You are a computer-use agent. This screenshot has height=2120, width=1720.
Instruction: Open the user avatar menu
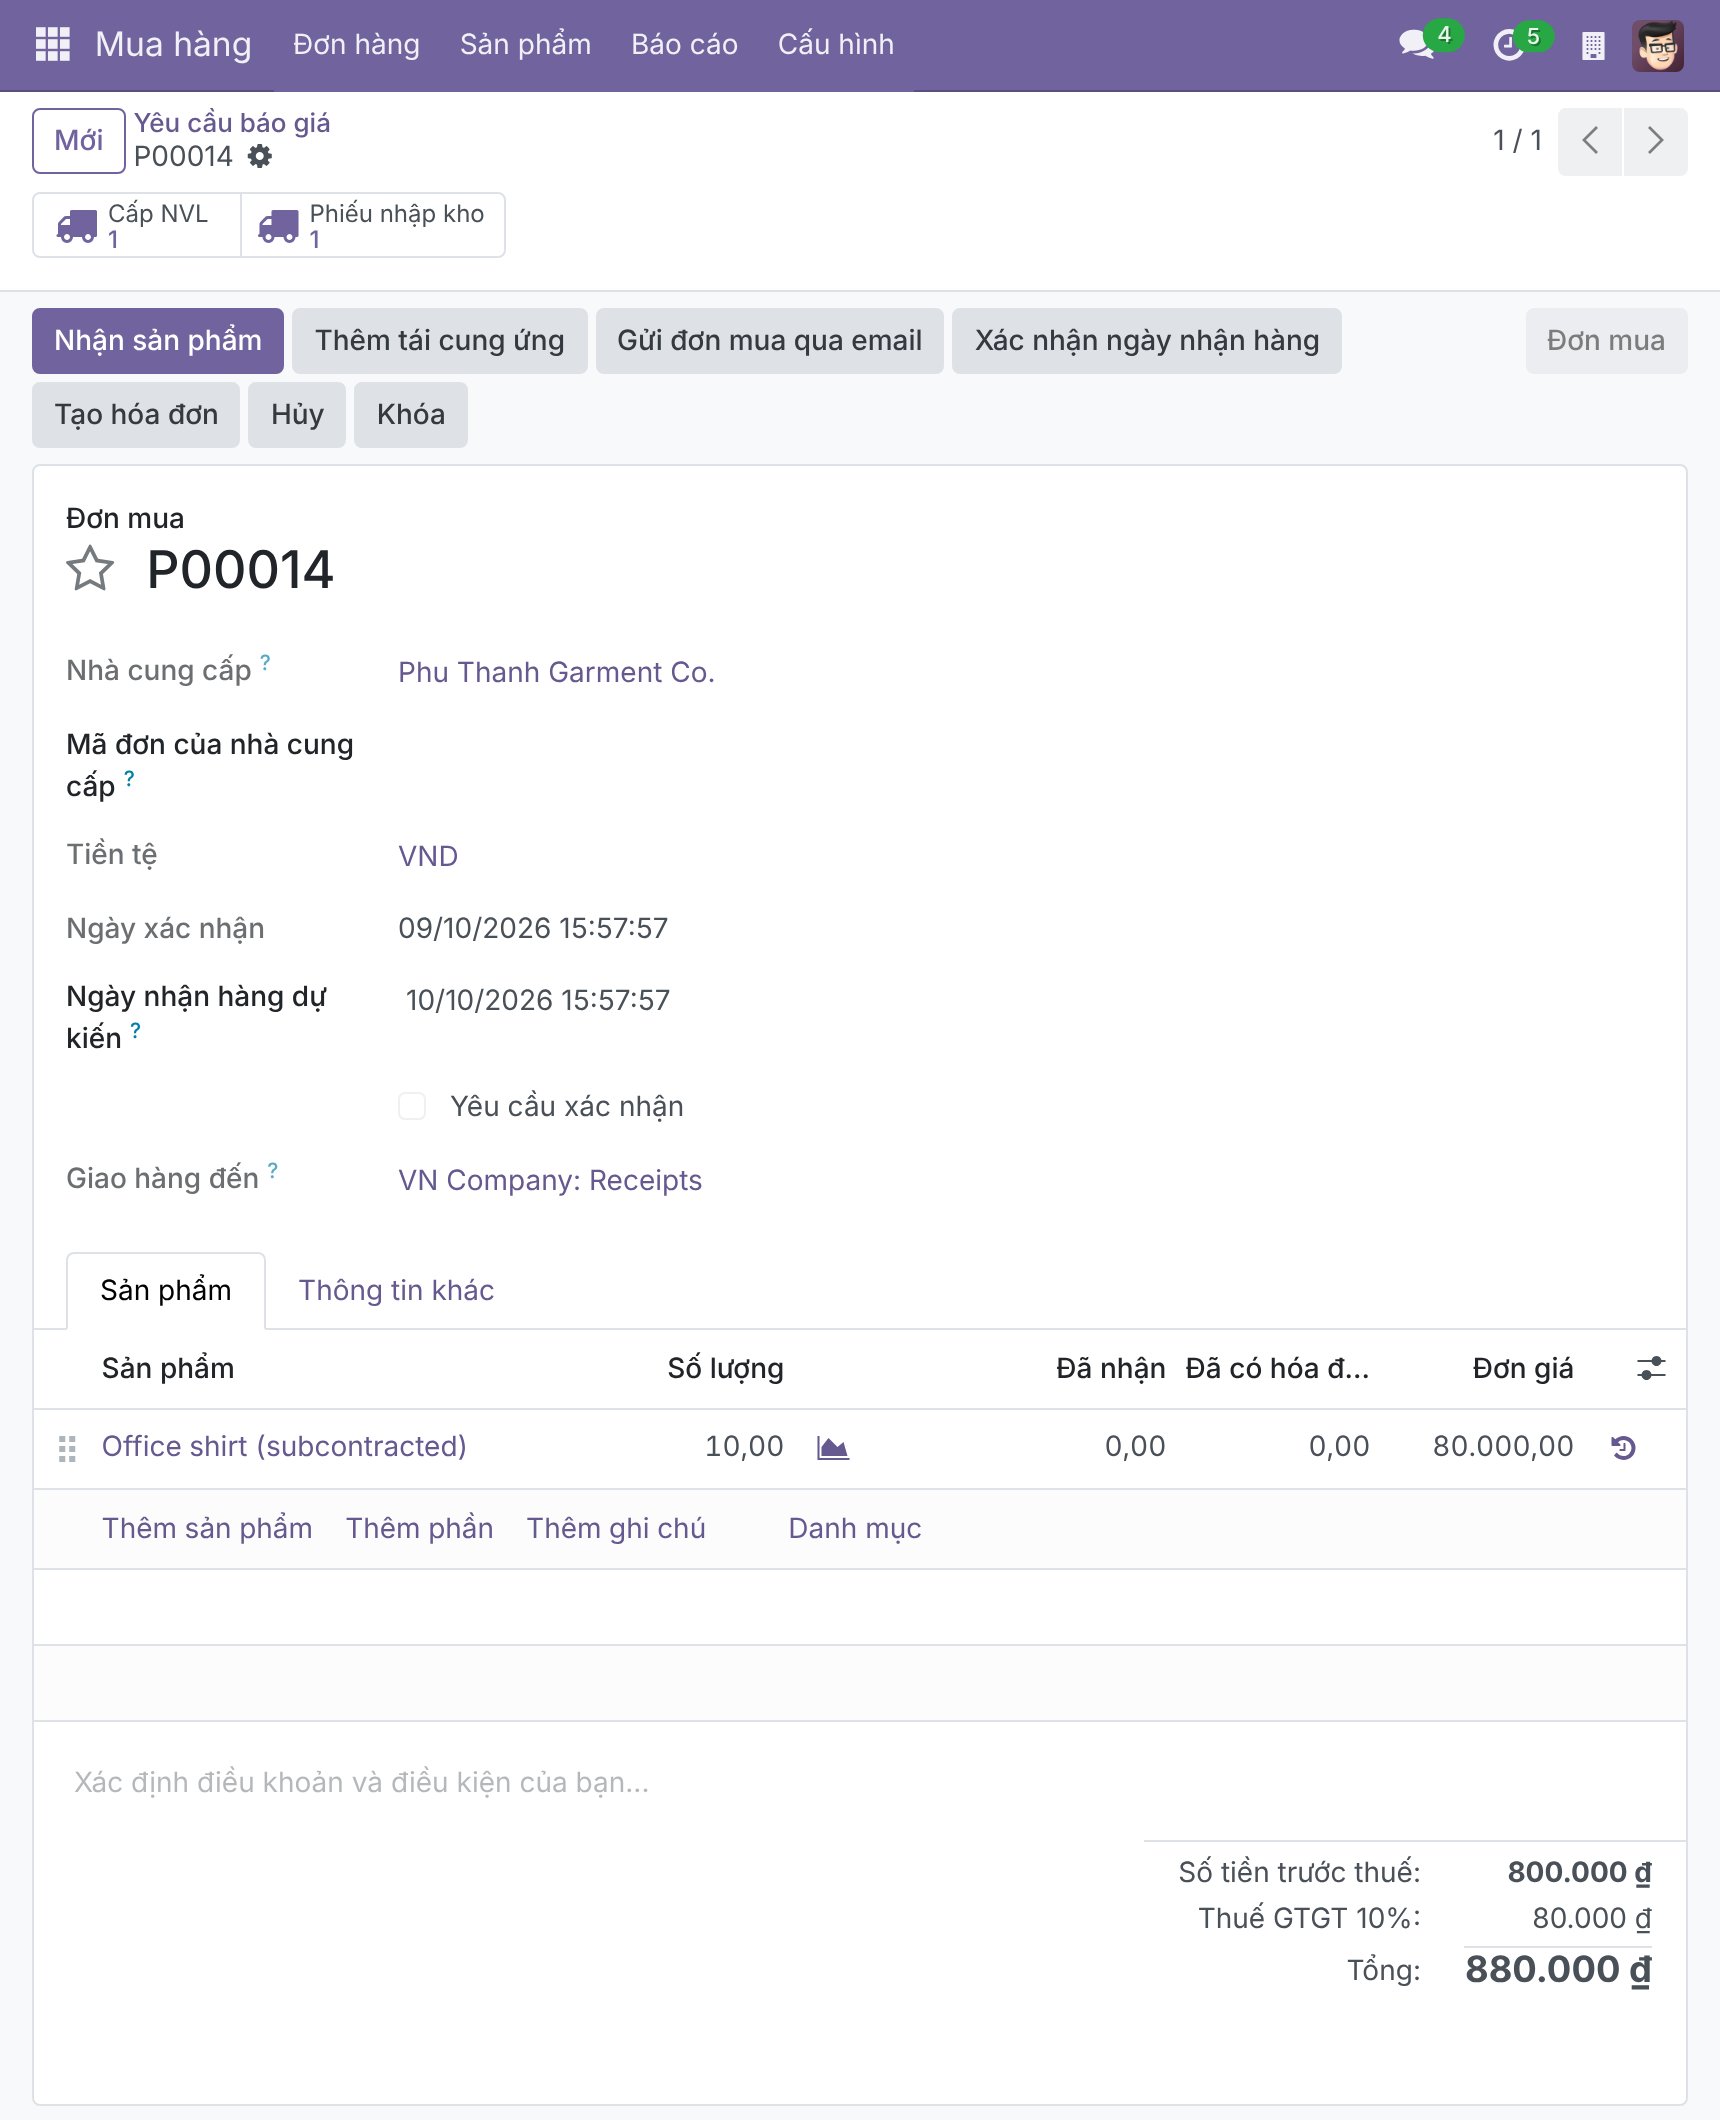1658,45
